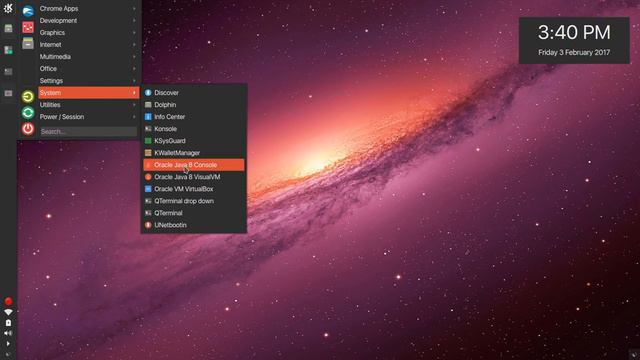The image size is (640, 360).
Task: Click the green-accented task icon in left panel
Action: coord(8,50)
